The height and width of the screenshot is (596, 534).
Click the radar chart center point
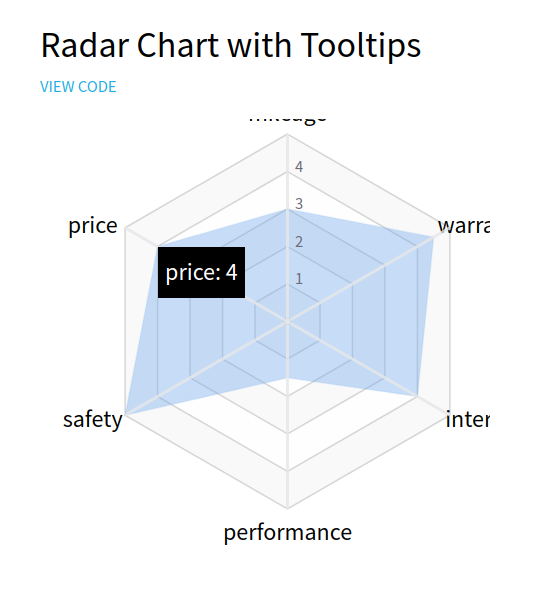click(288, 322)
